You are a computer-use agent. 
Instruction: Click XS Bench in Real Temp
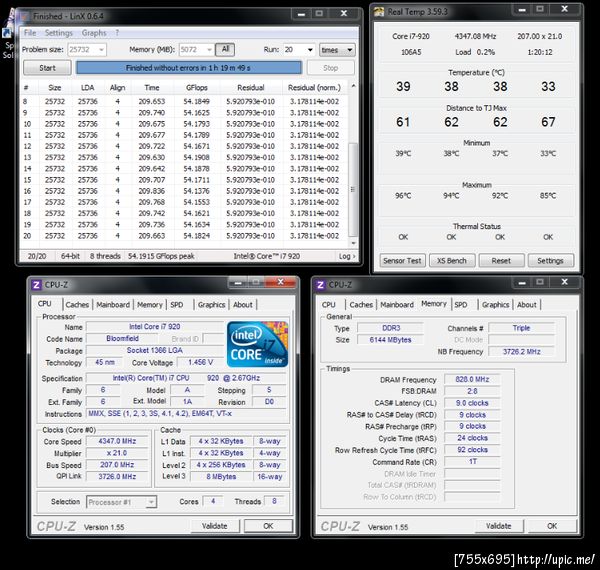(452, 261)
